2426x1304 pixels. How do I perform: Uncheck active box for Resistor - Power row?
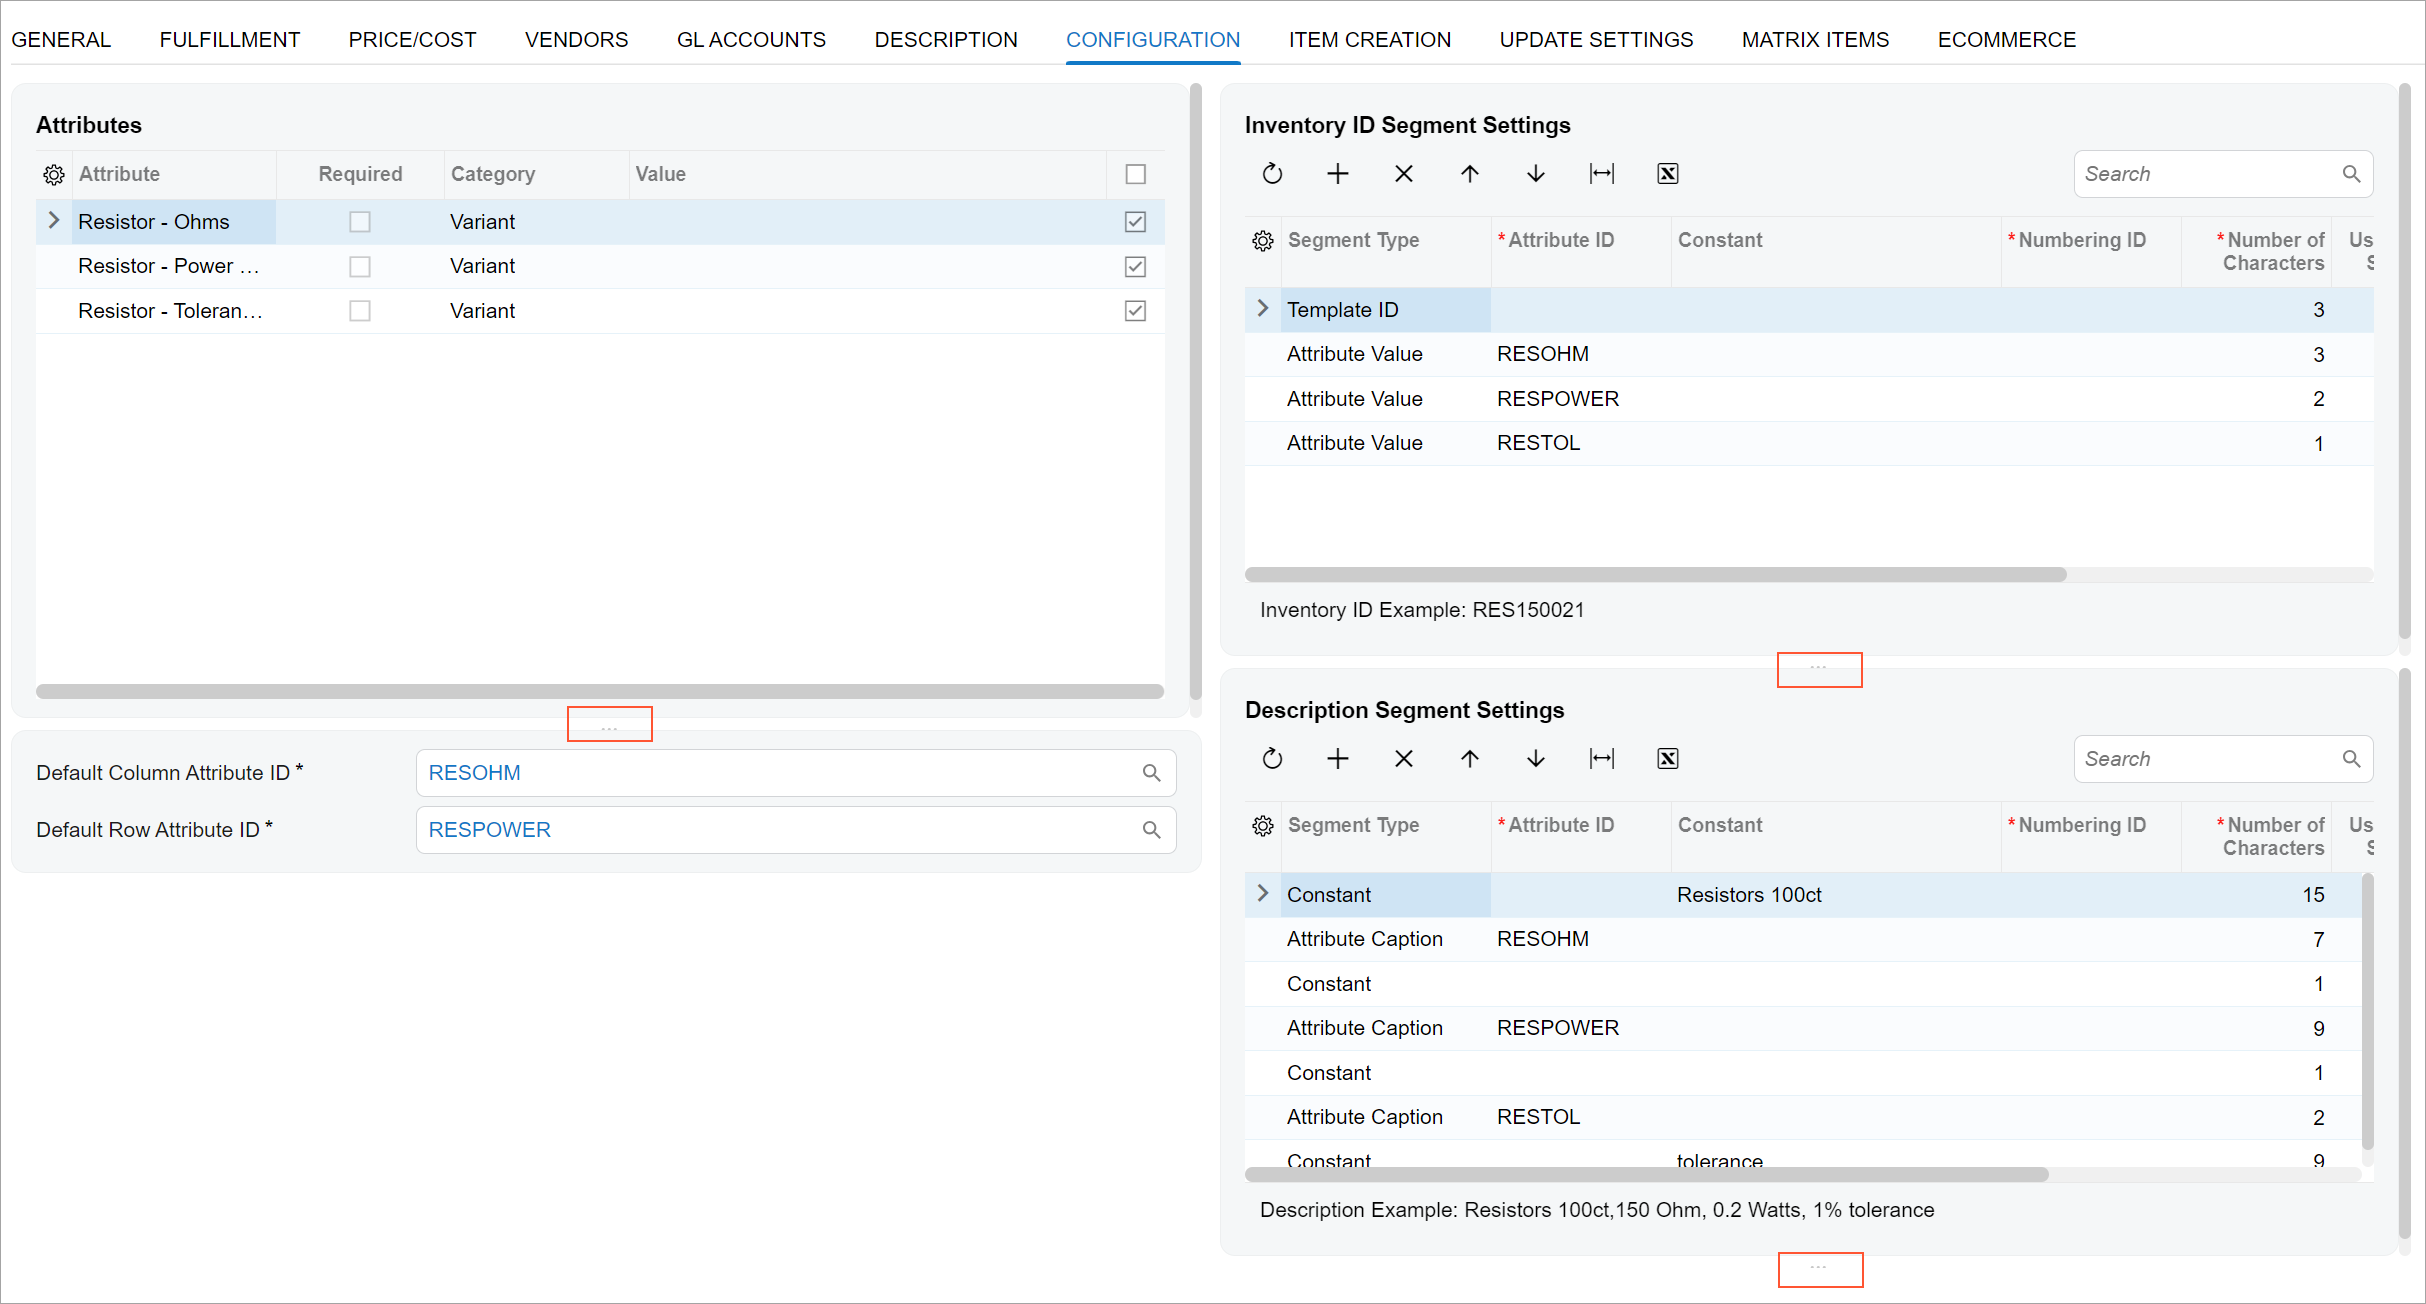pyautogui.click(x=1135, y=267)
